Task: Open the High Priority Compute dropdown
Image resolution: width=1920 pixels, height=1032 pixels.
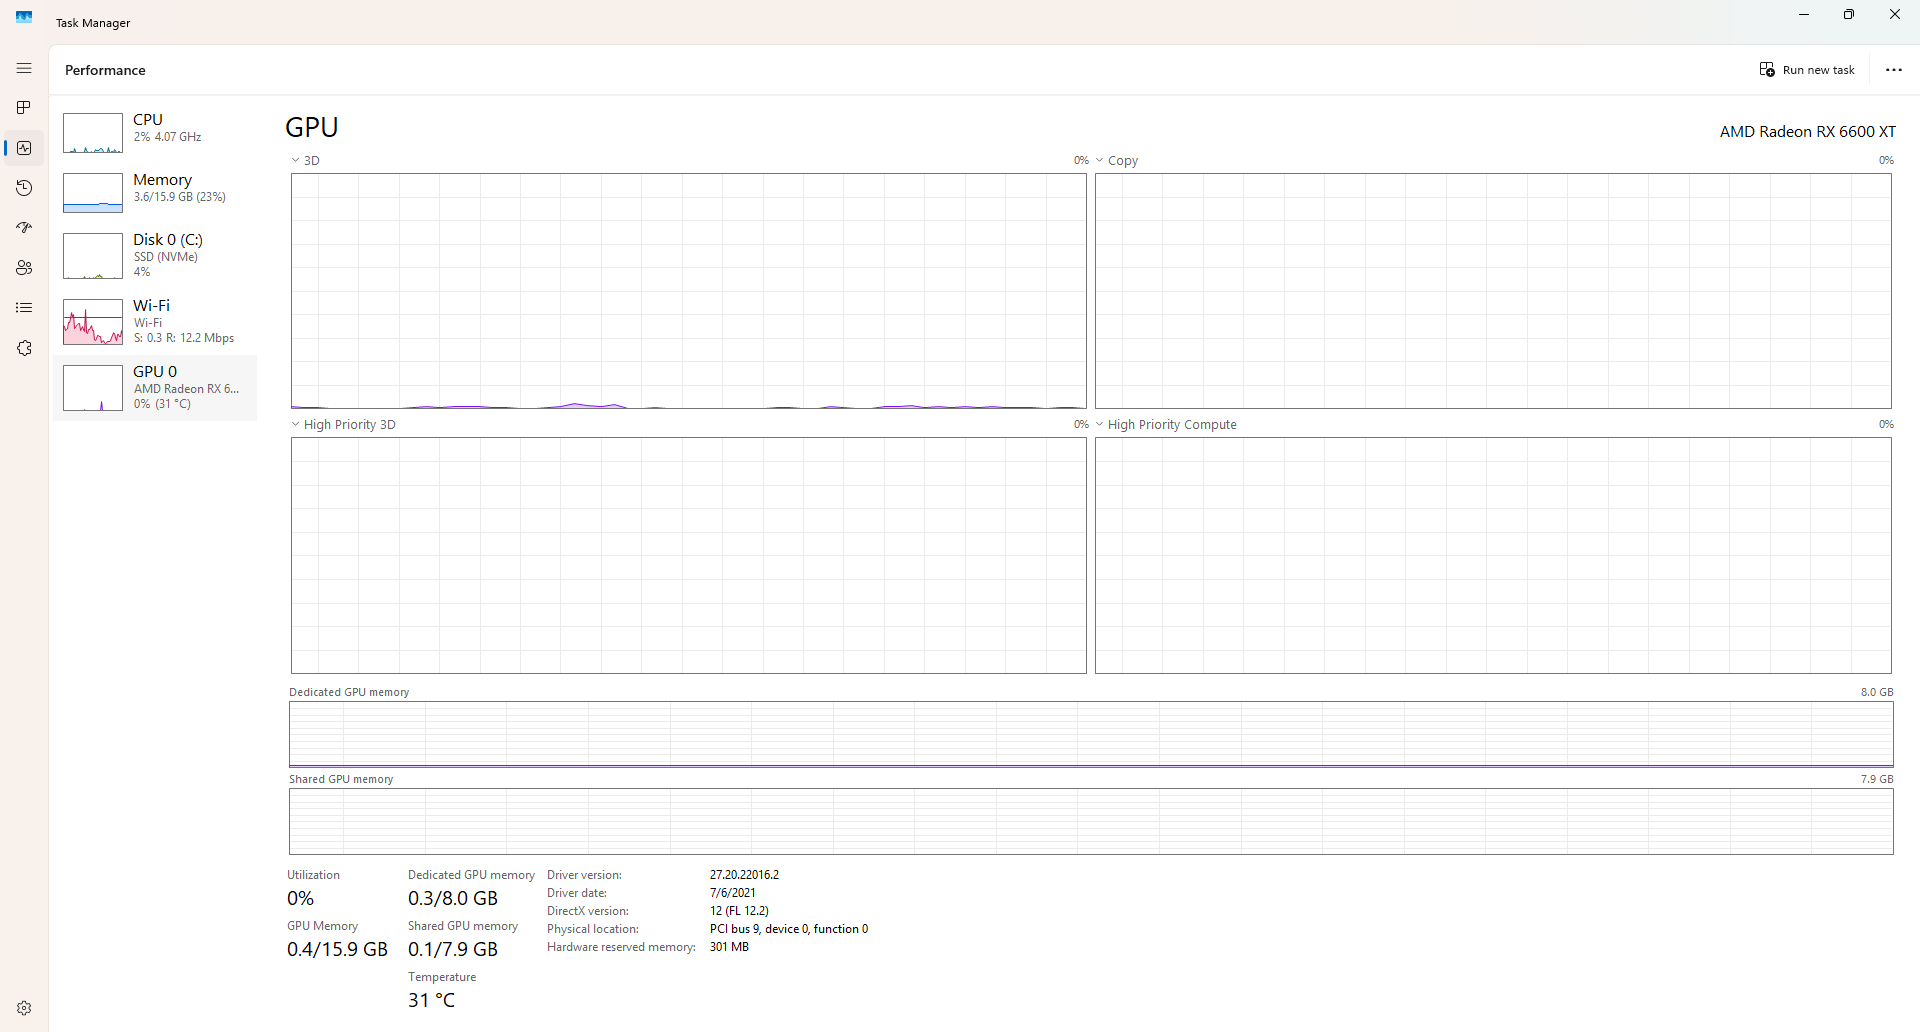Action: click(1166, 424)
